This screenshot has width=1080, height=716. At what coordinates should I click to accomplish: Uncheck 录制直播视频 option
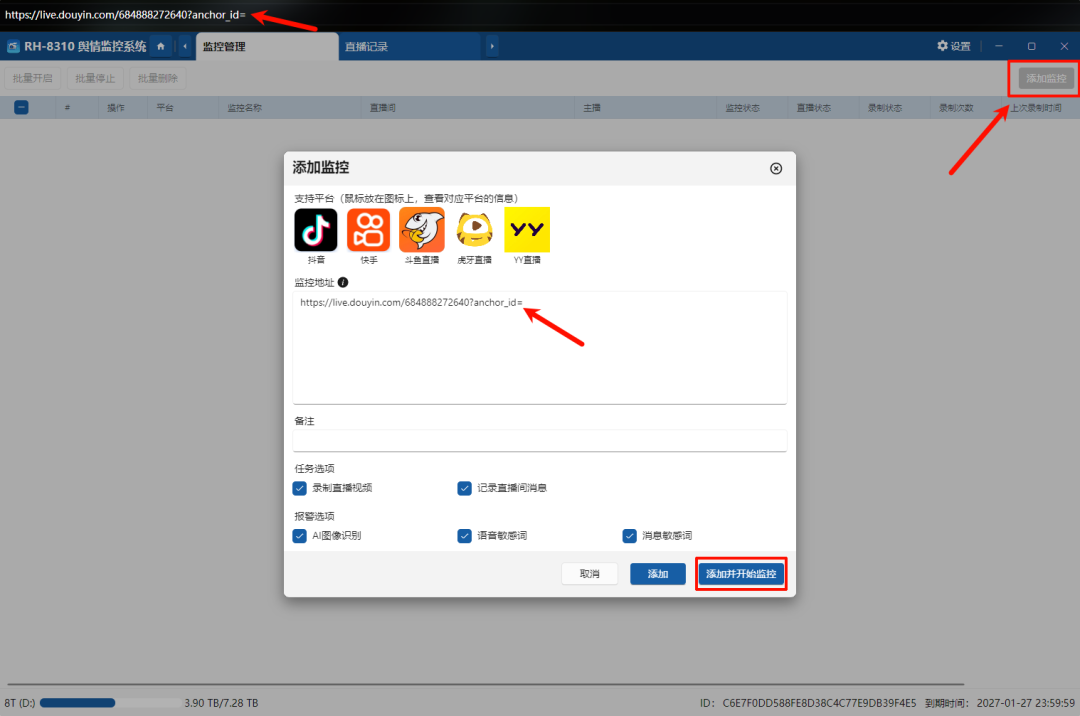[300, 488]
